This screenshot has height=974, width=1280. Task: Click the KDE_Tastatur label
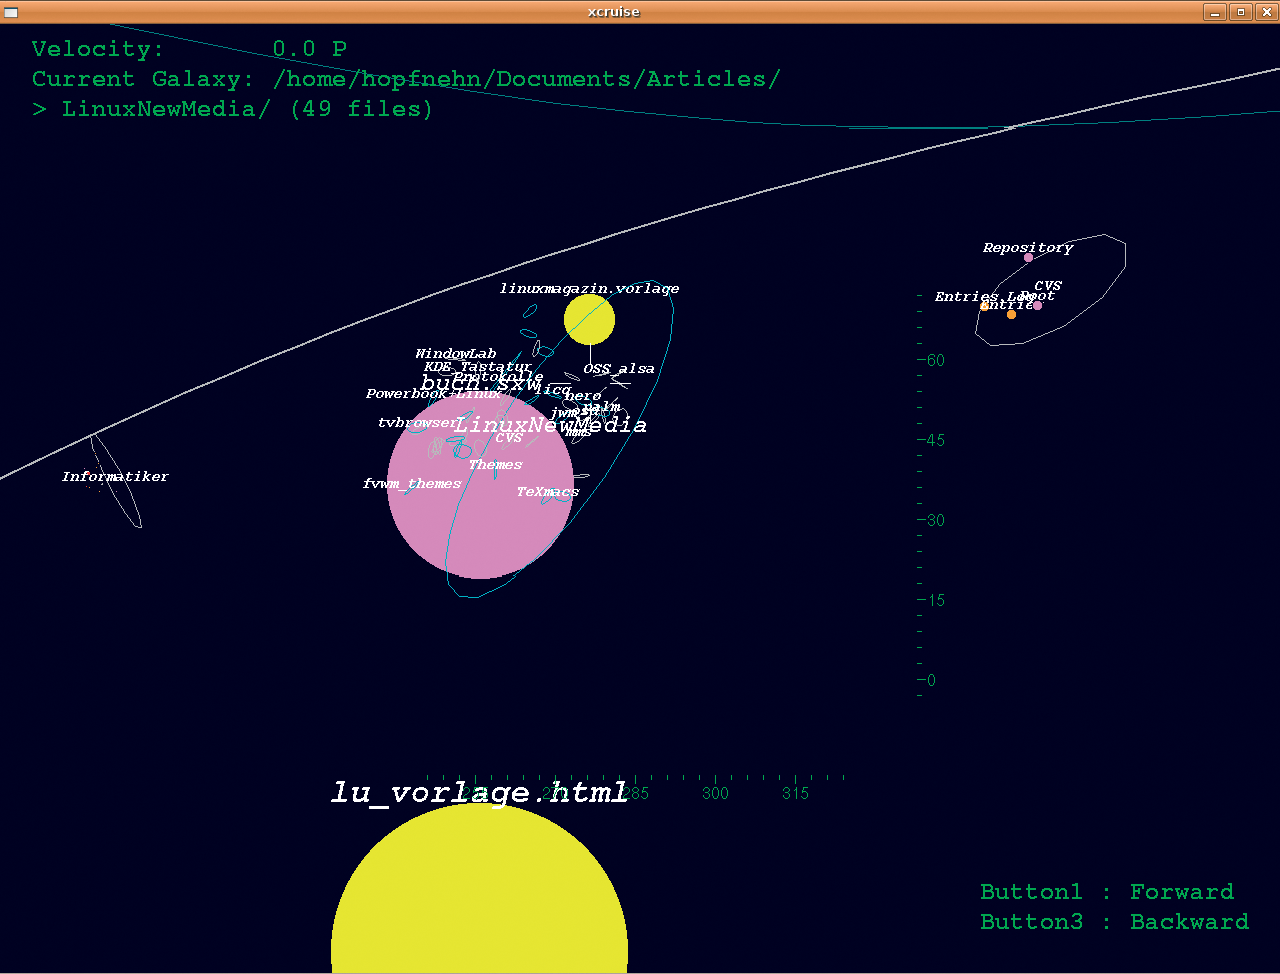coord(478,367)
